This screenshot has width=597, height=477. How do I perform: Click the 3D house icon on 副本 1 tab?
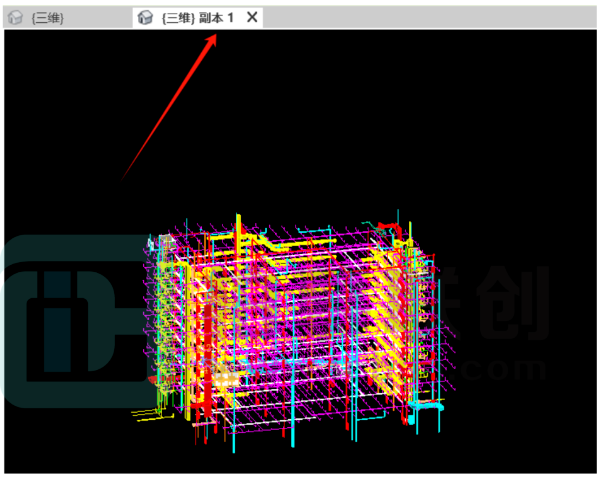[x=145, y=18]
